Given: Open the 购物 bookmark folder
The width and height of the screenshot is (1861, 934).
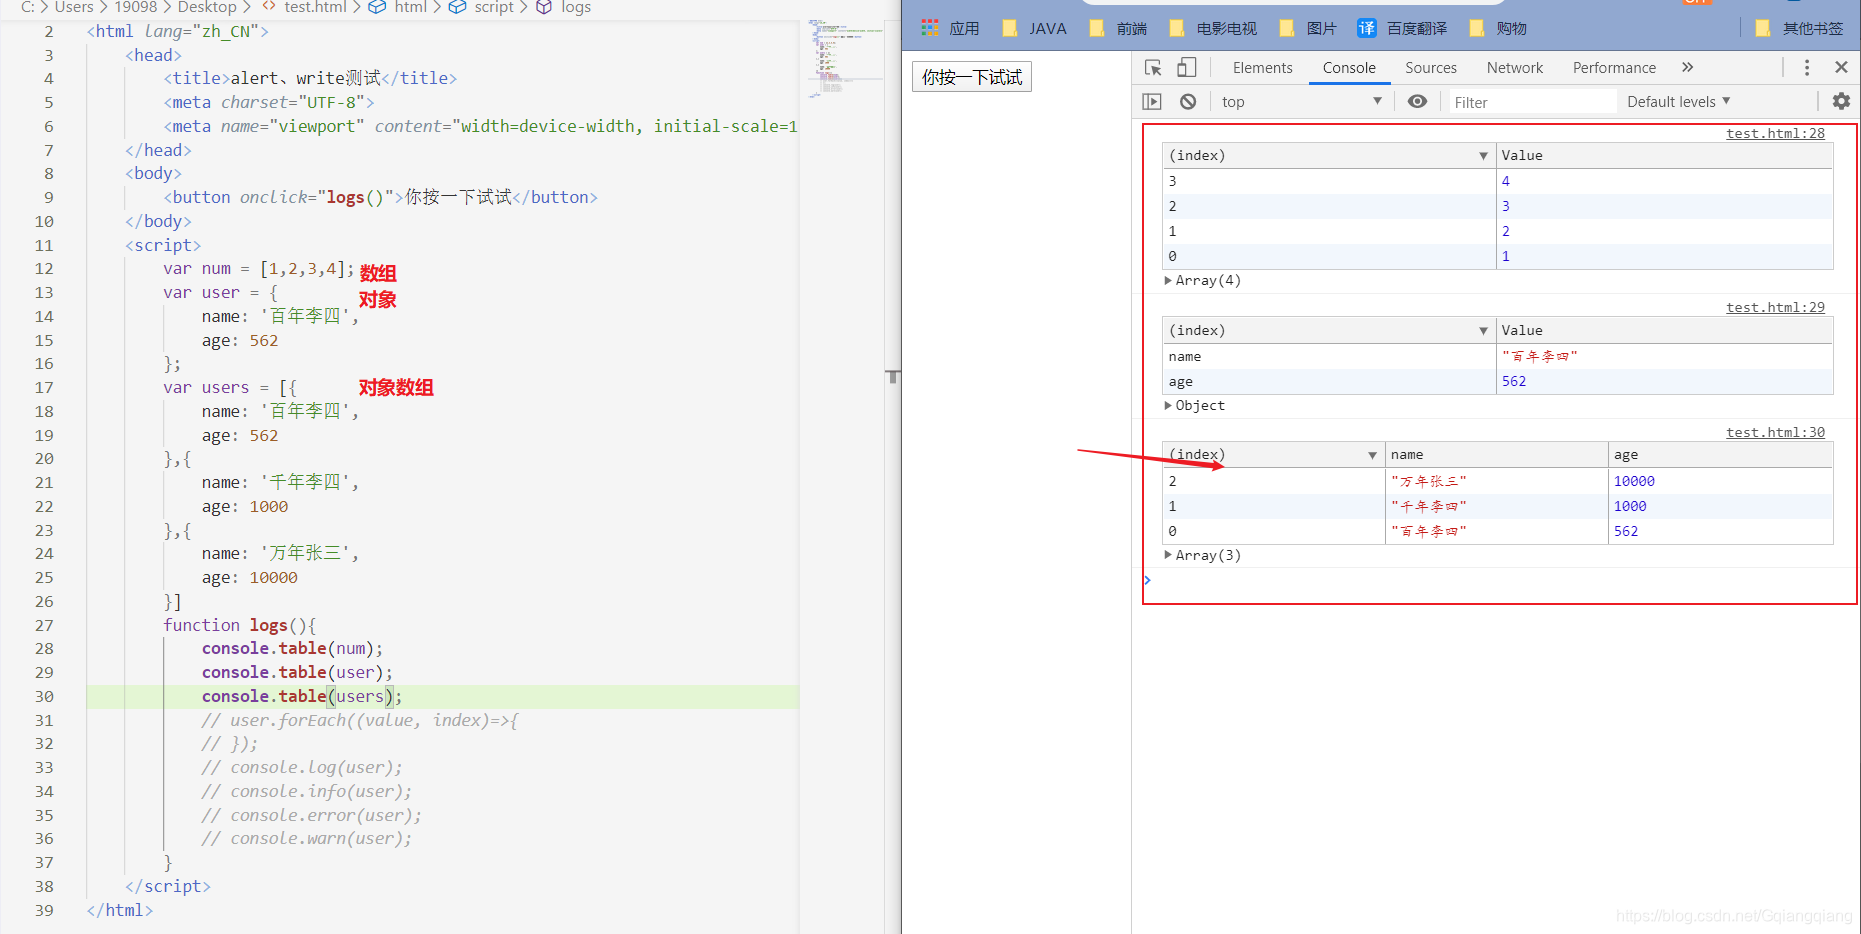Looking at the screenshot, I should 1498,28.
